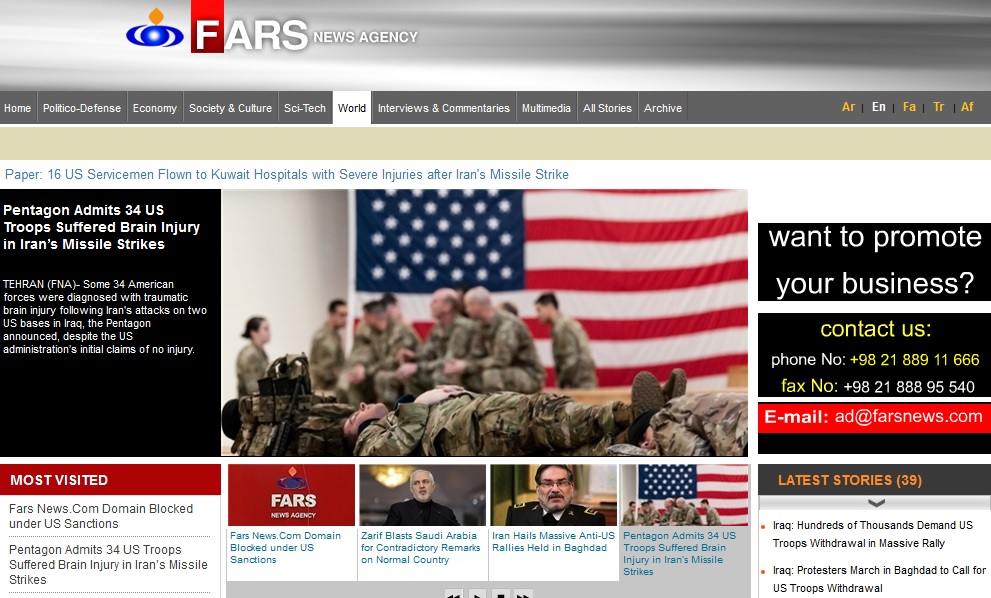Open the Zarif photo thumbnail

click(x=422, y=495)
